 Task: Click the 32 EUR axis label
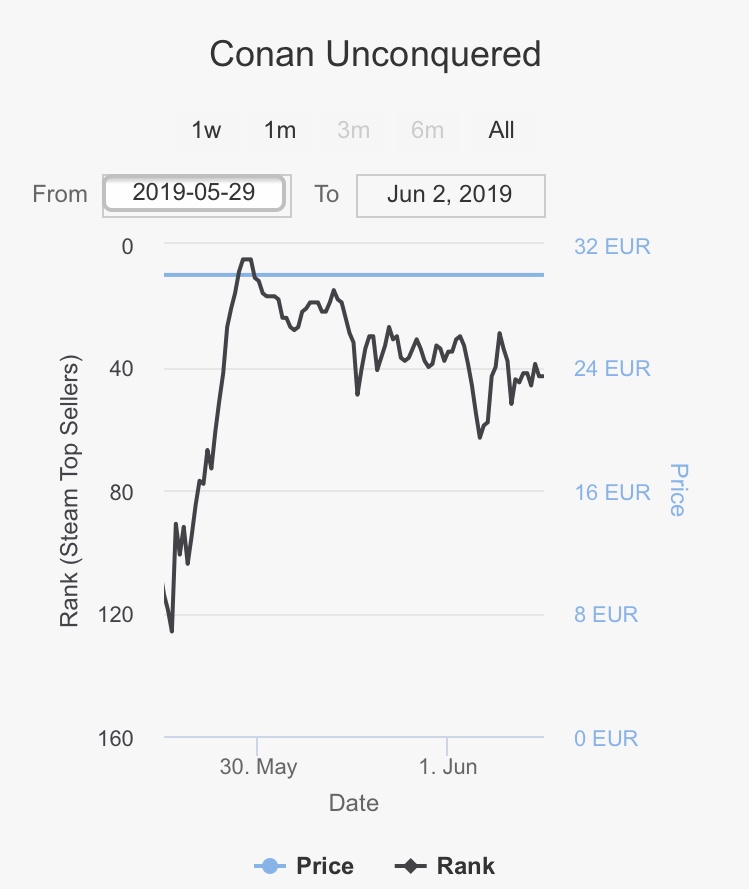612,247
